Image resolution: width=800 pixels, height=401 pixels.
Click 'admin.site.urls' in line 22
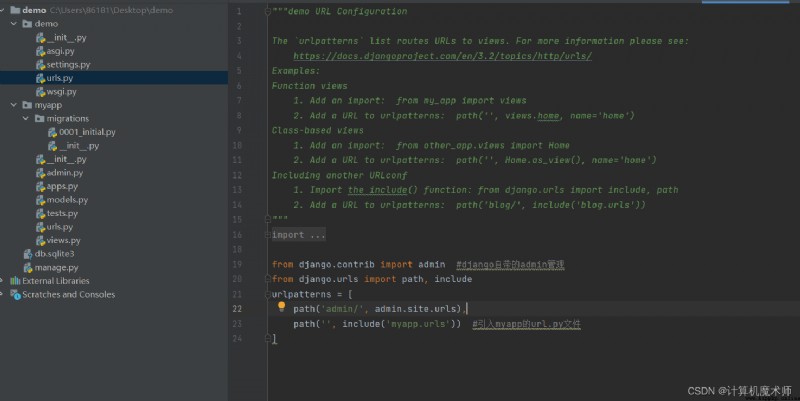417,309
